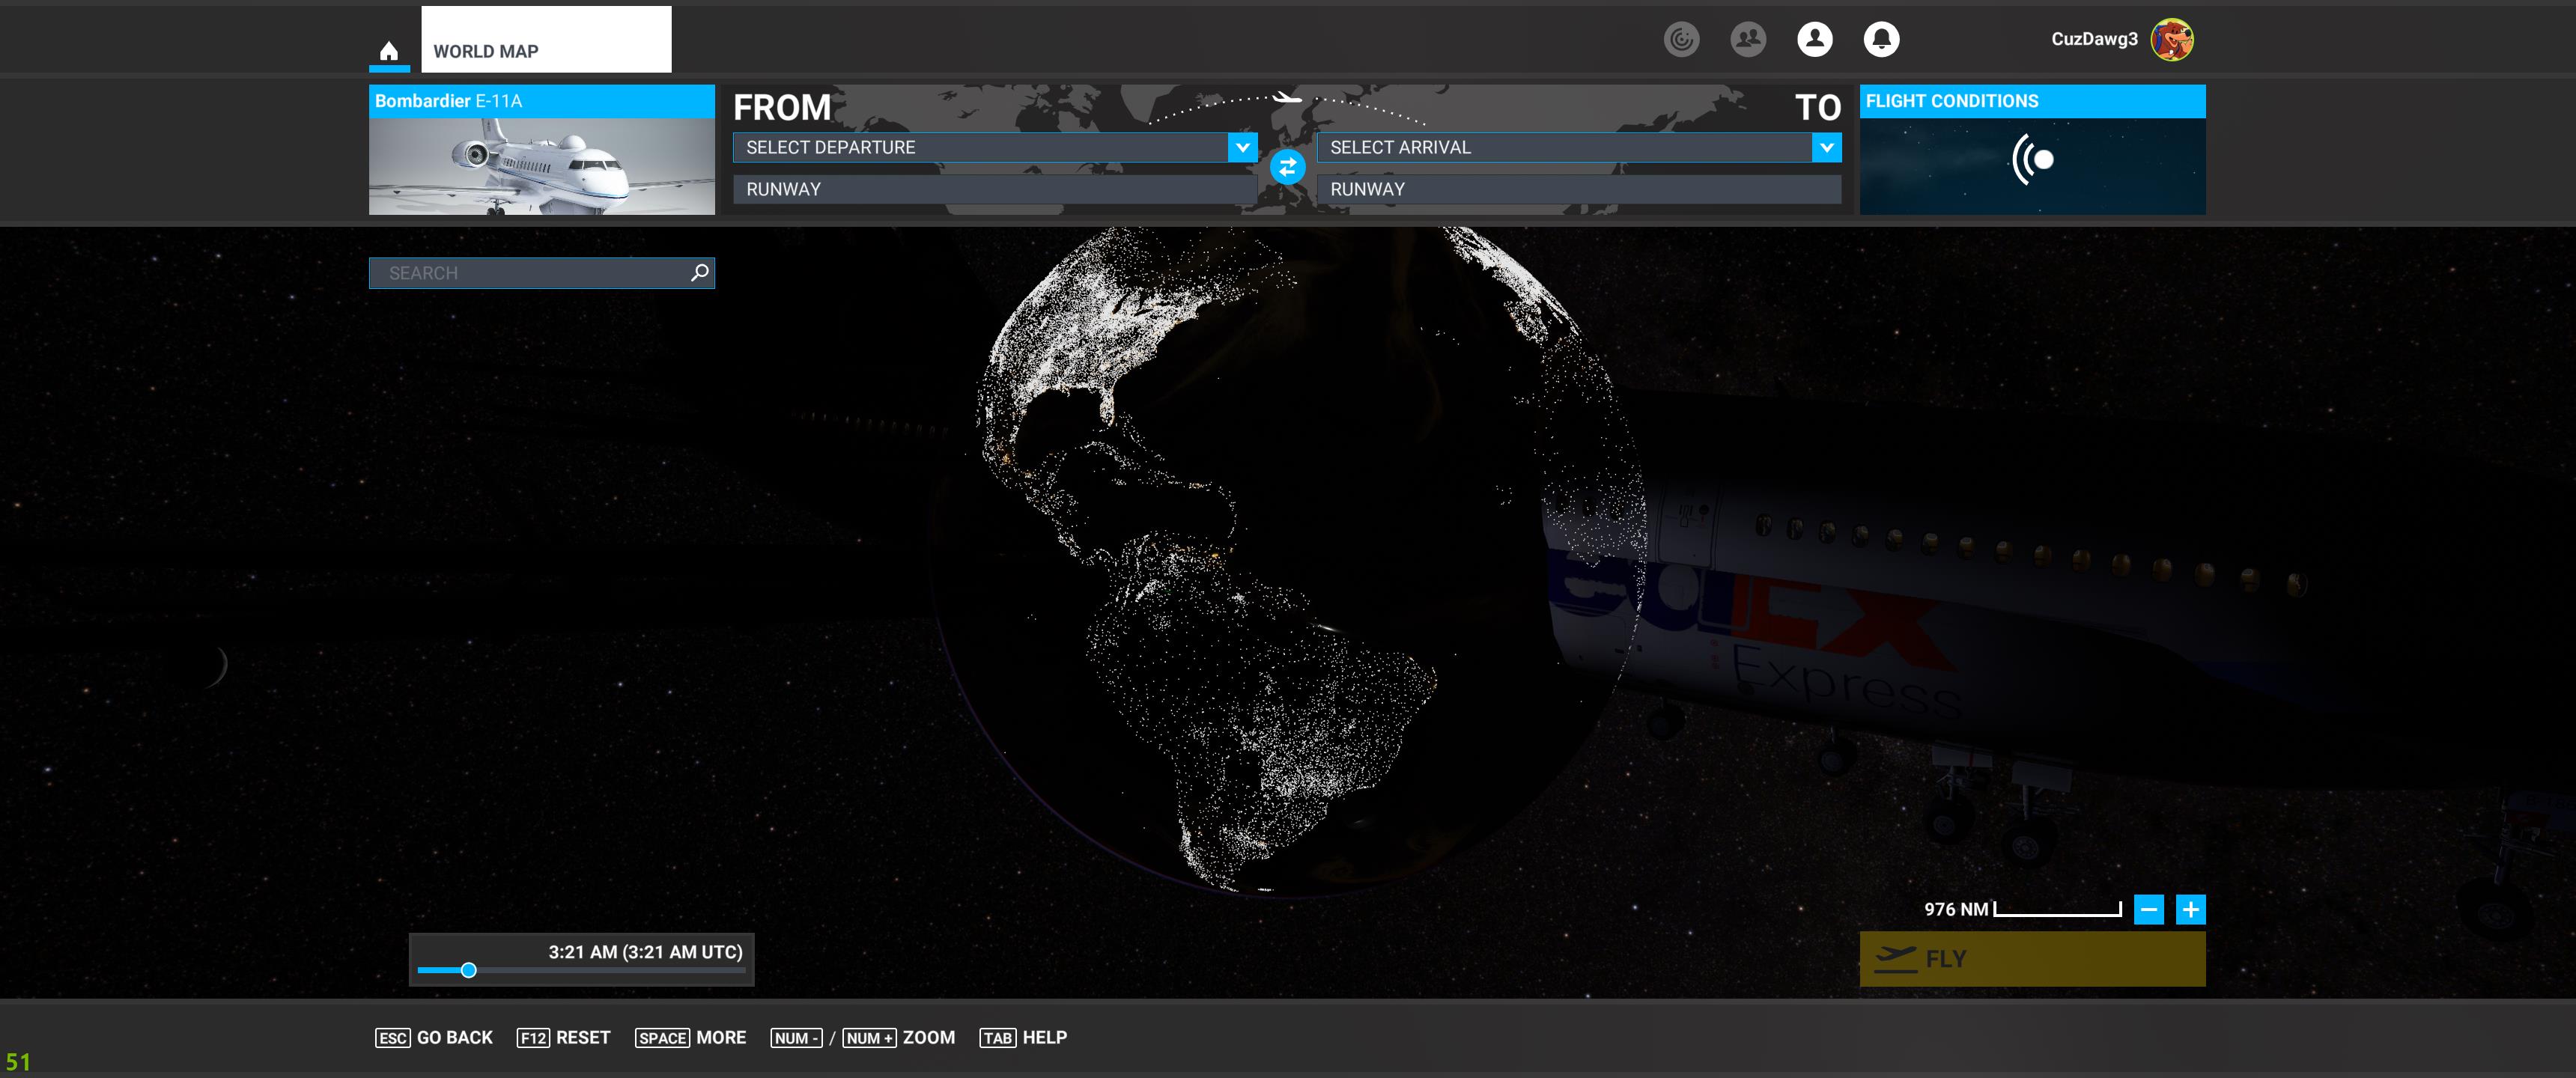Click the Bombardier E-11A aircraft thumbnail
Image resolution: width=2576 pixels, height=1078 pixels.
point(541,165)
